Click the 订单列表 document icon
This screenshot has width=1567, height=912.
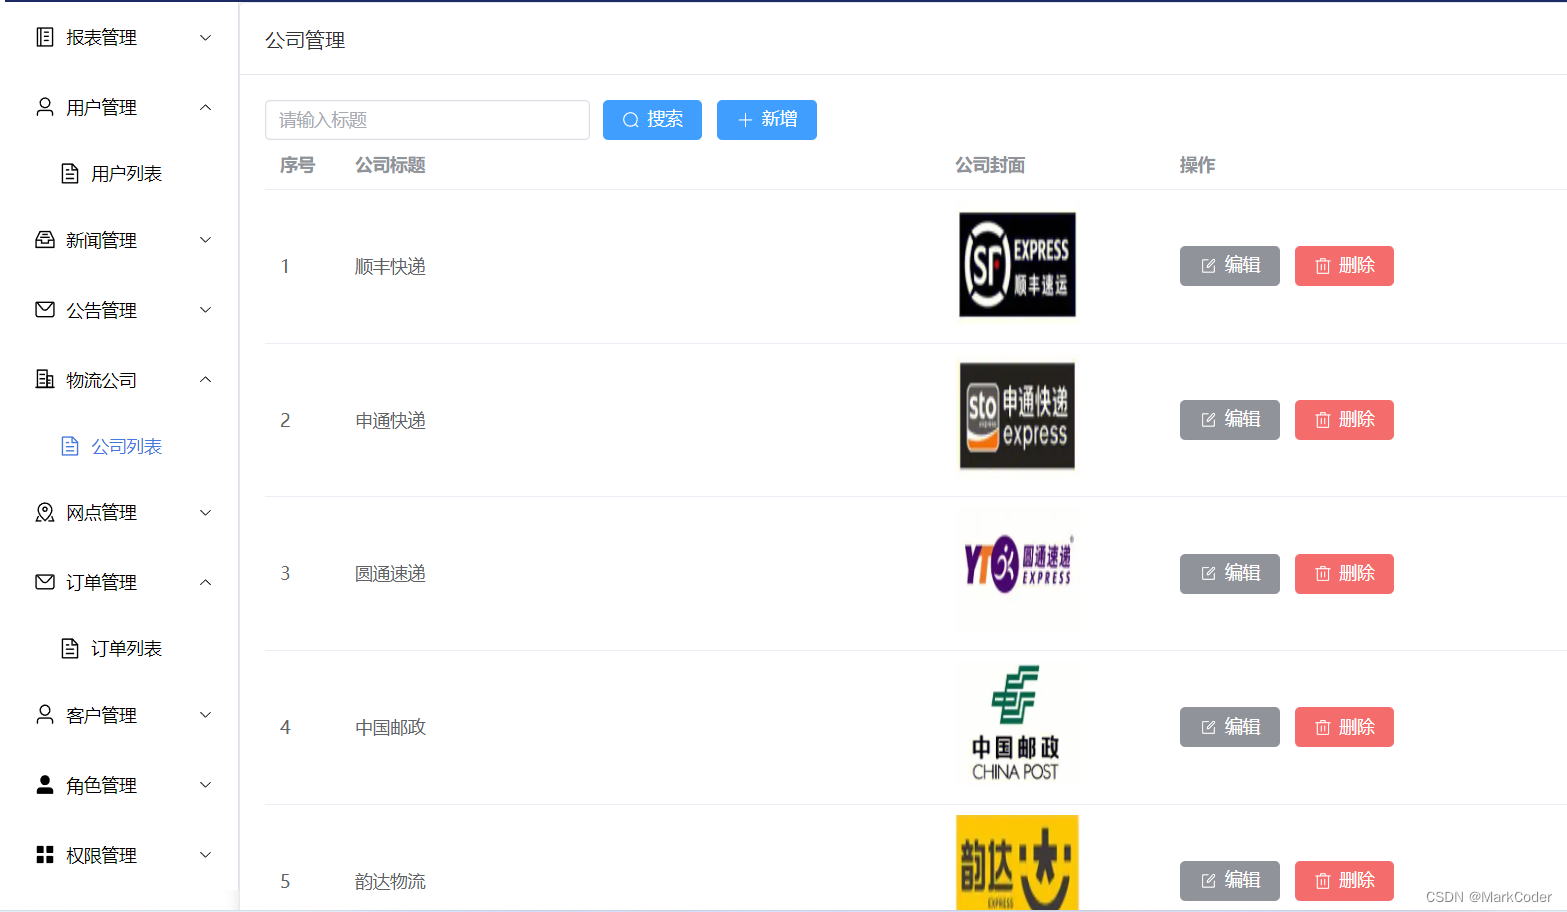click(x=70, y=649)
